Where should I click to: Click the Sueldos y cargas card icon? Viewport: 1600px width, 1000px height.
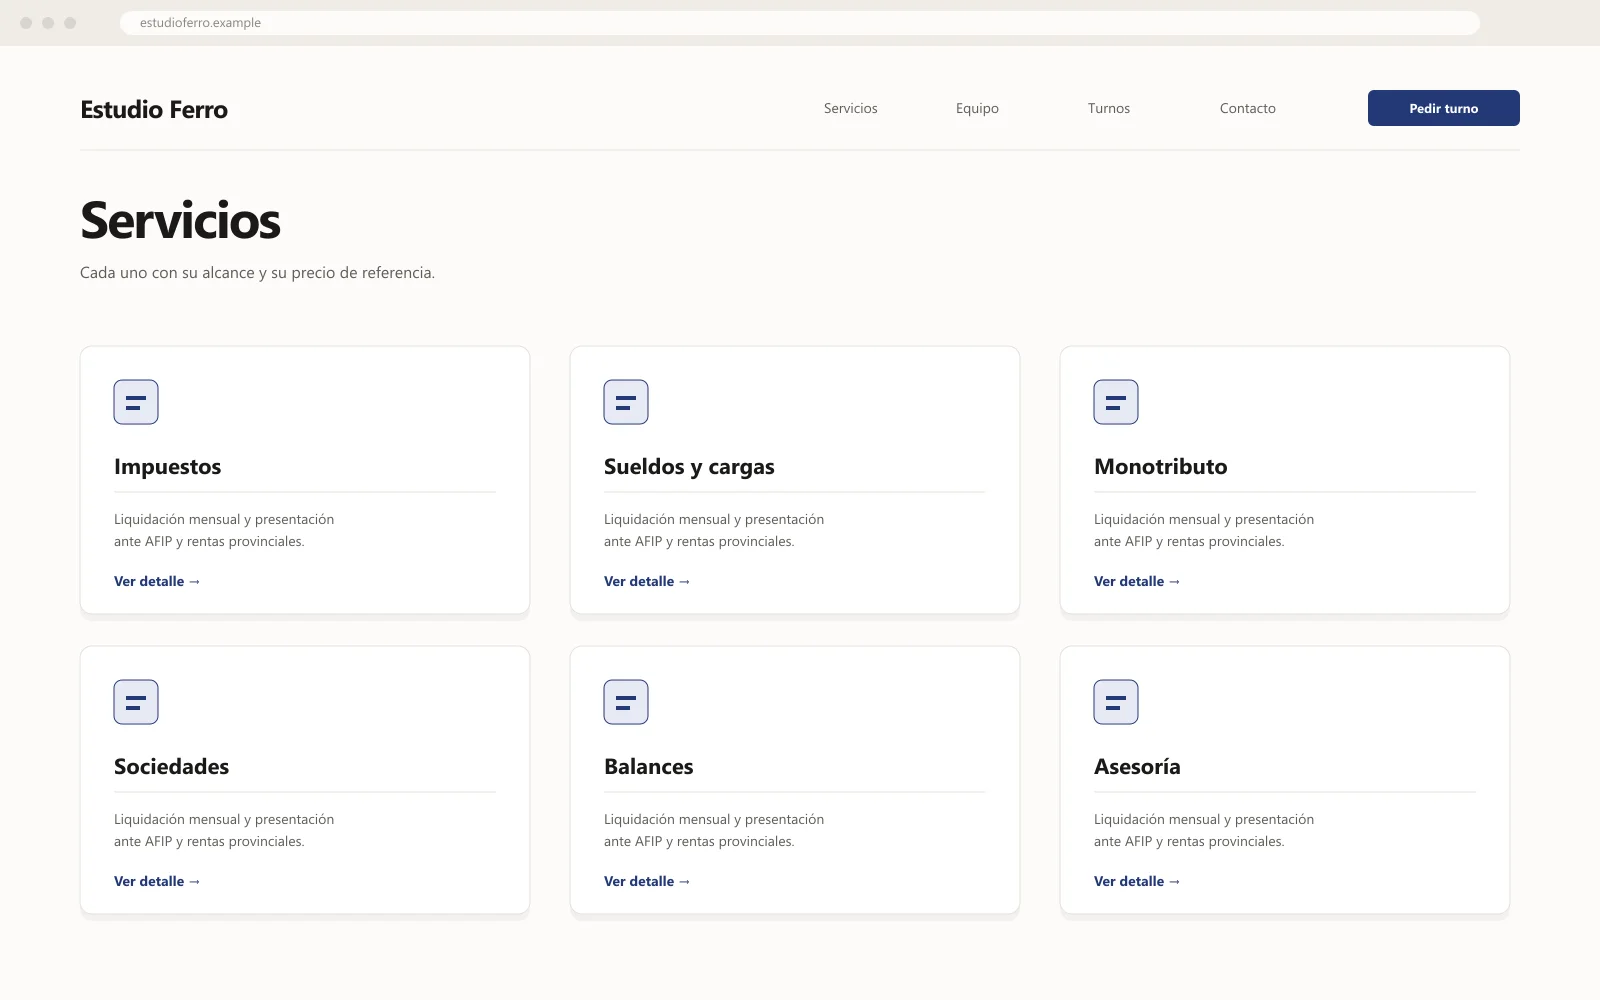click(626, 402)
